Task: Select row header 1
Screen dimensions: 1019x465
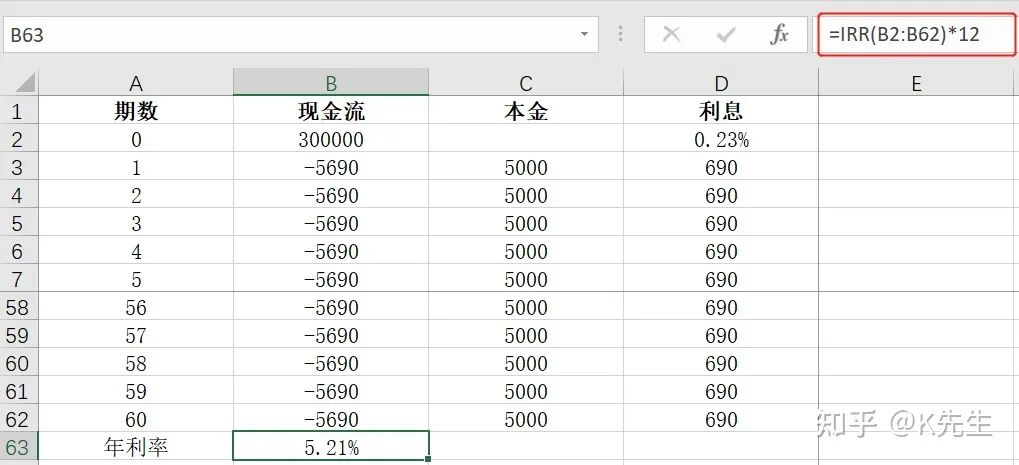Action: [x=19, y=111]
